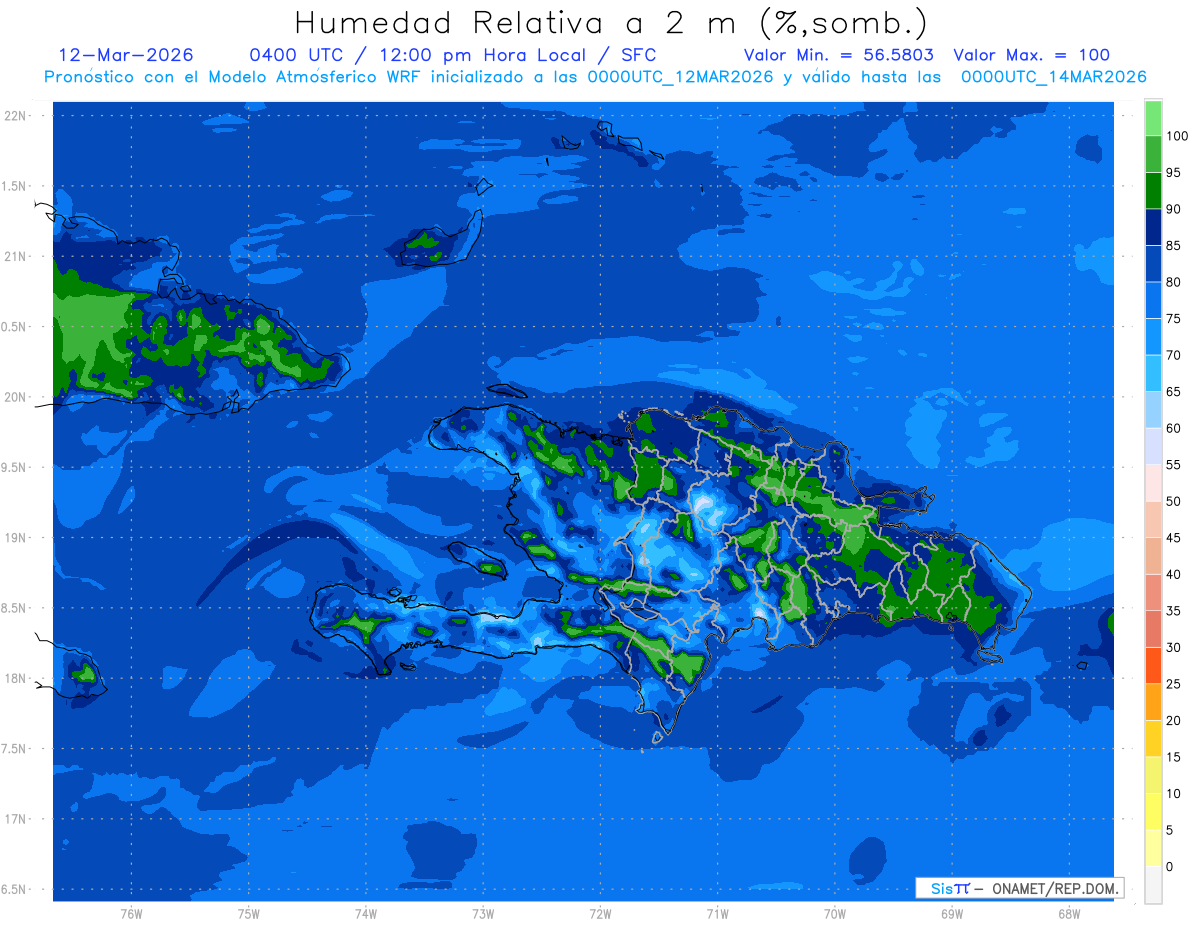This screenshot has width=1200, height=927.
Task: Select the pale yellow swatch between 0 and 5
Action: [1153, 848]
